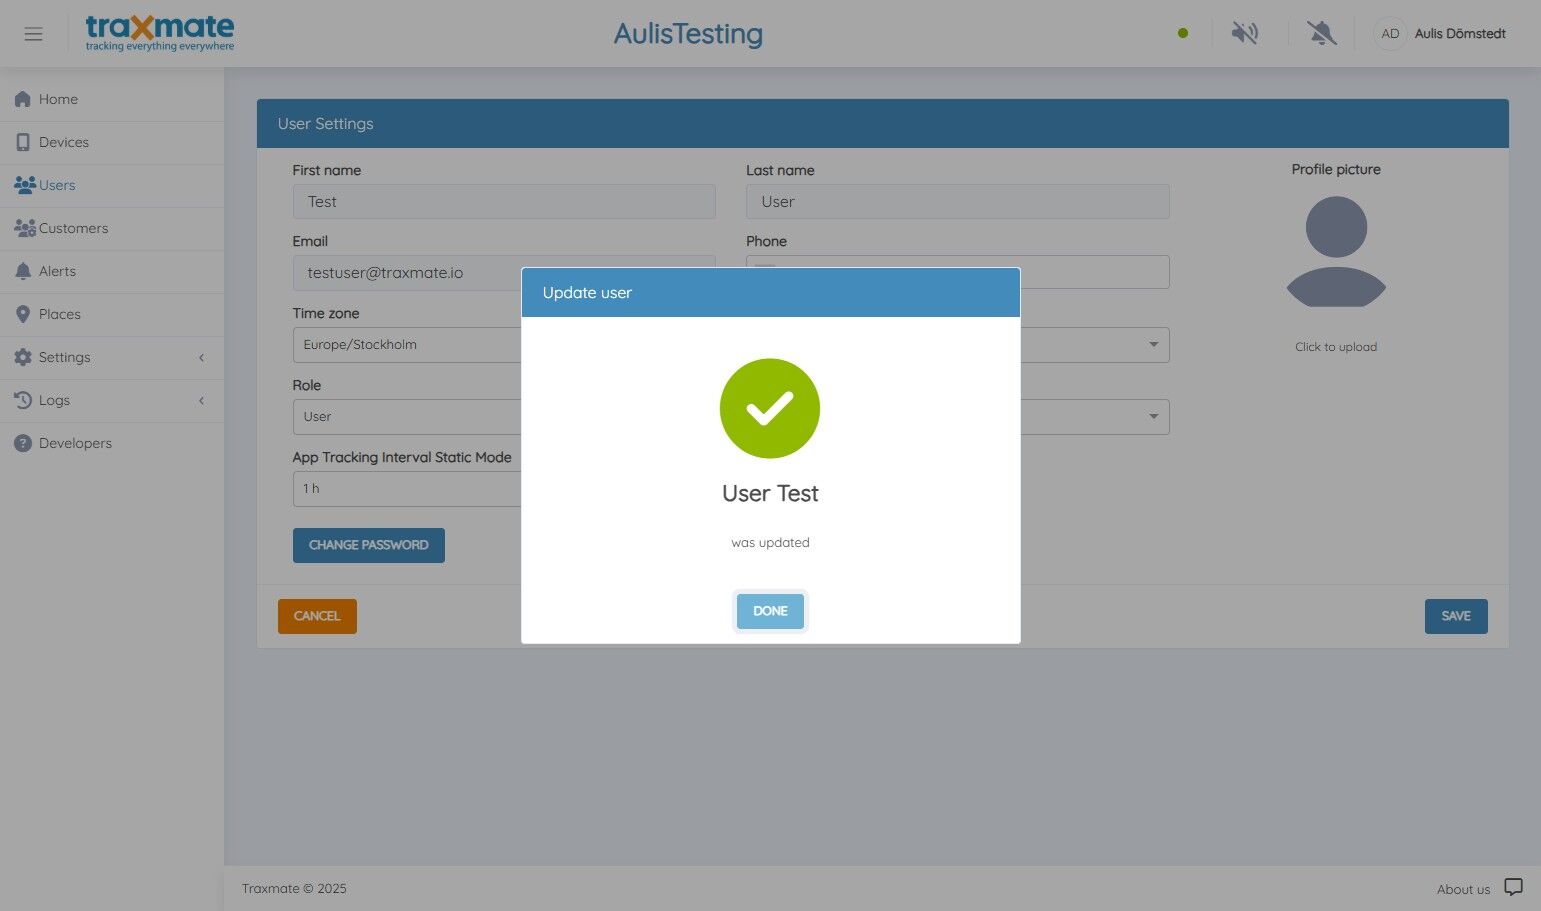Screen dimensions: 1541x911
Task: Click the dropdown arrow right of Time zone row
Action: (1153, 345)
